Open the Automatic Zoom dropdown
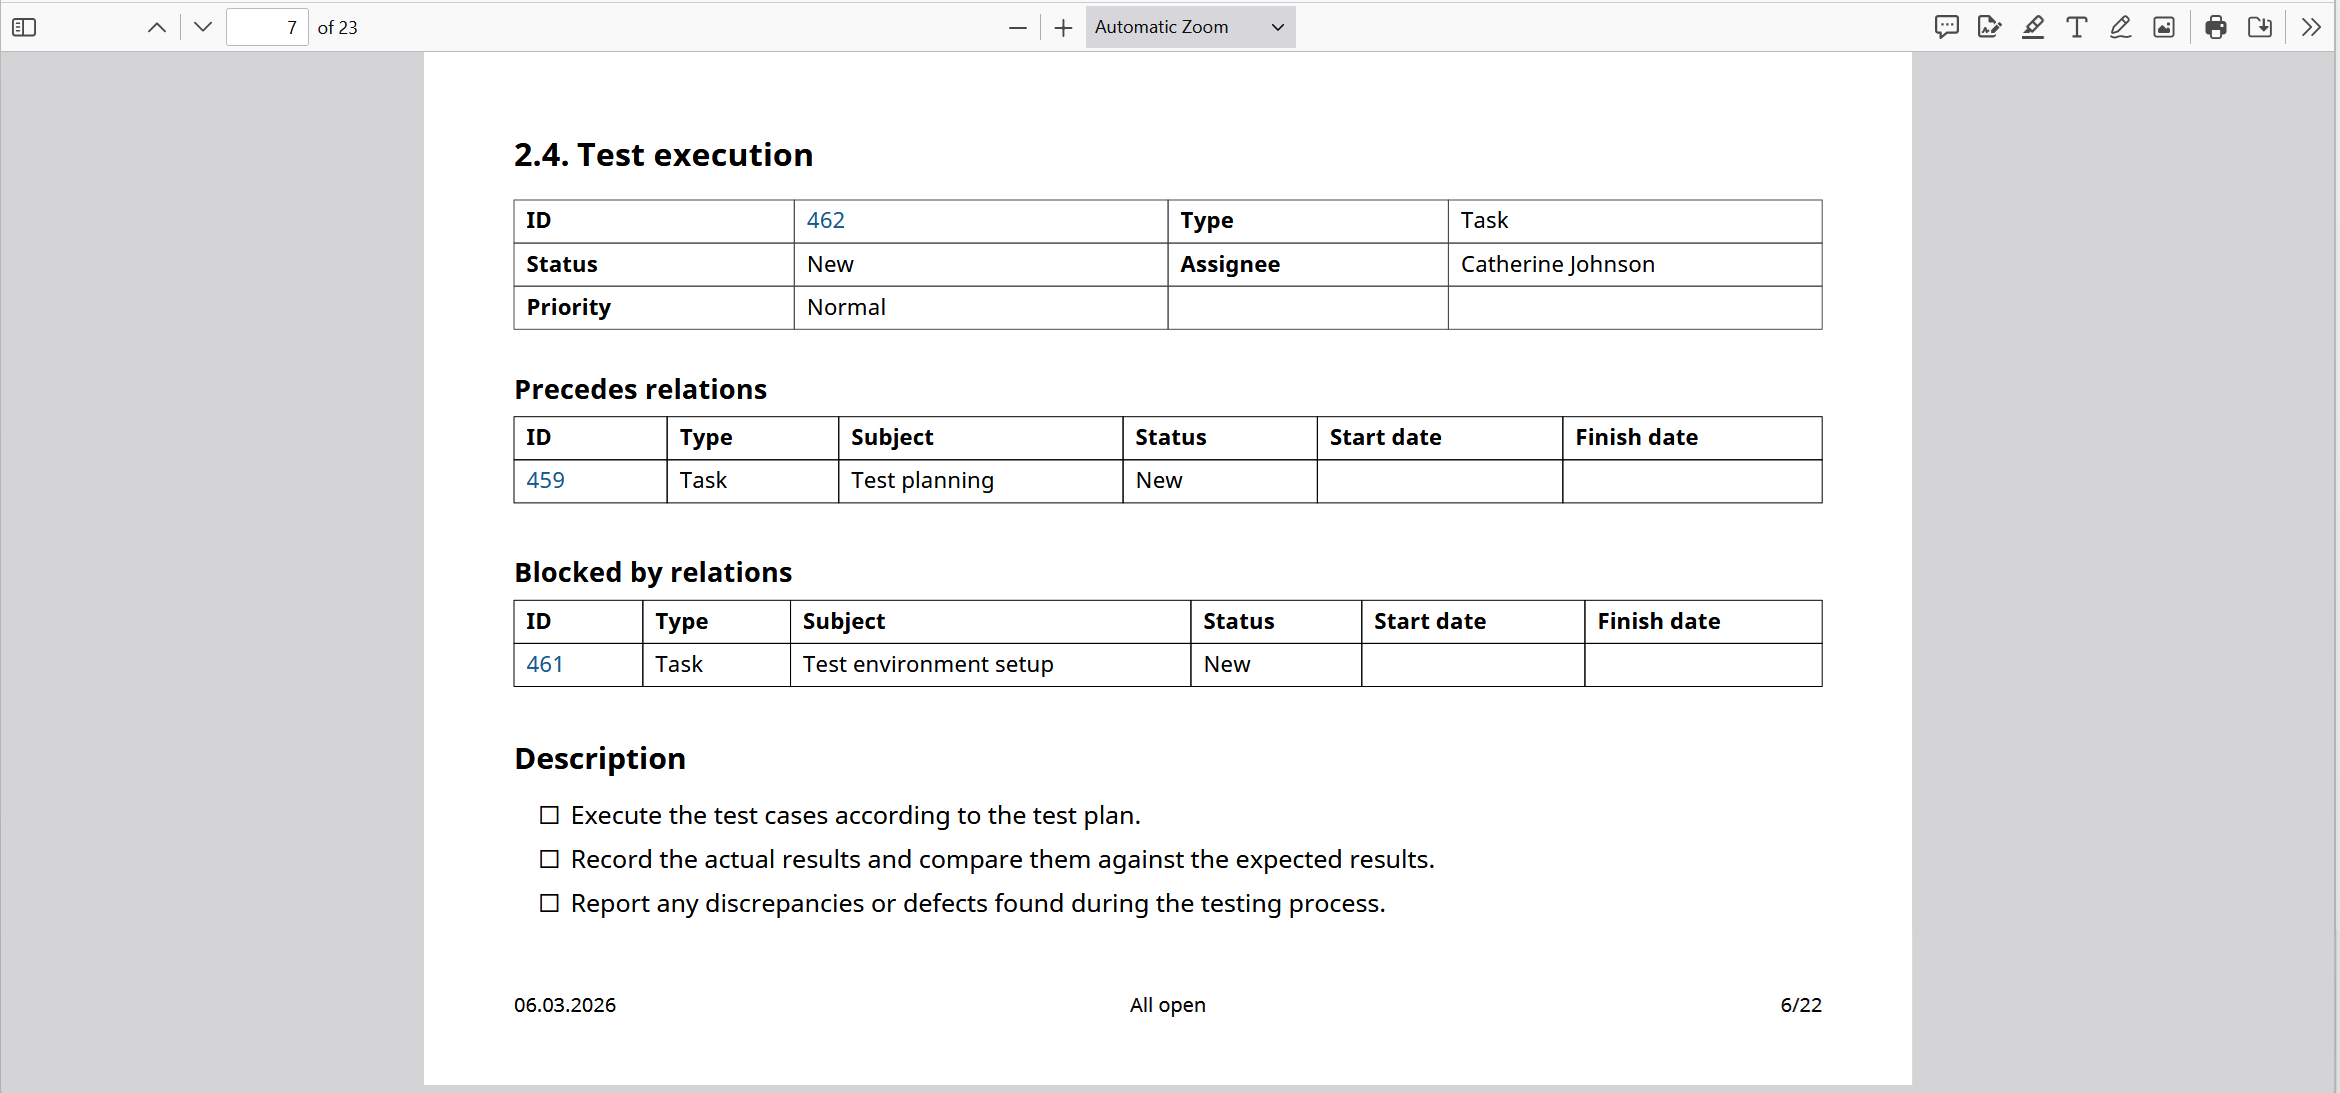 coord(1189,27)
